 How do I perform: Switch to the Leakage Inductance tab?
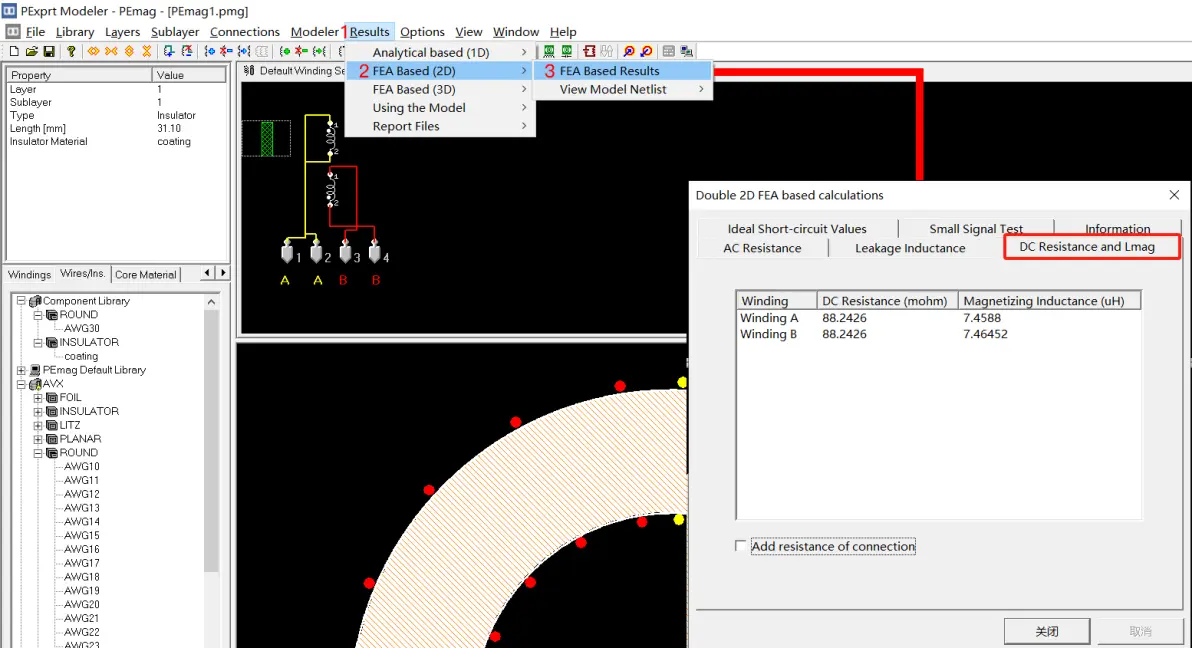coord(909,248)
